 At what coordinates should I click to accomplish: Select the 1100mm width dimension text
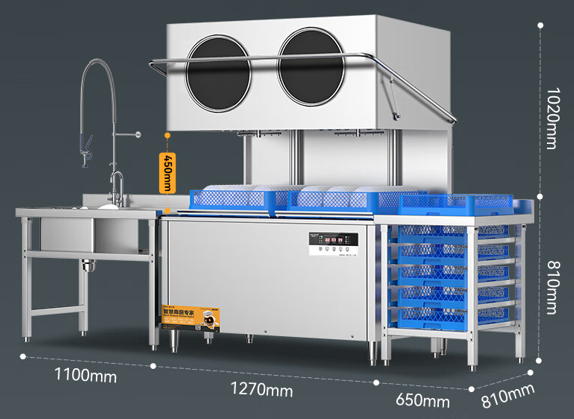(85, 375)
